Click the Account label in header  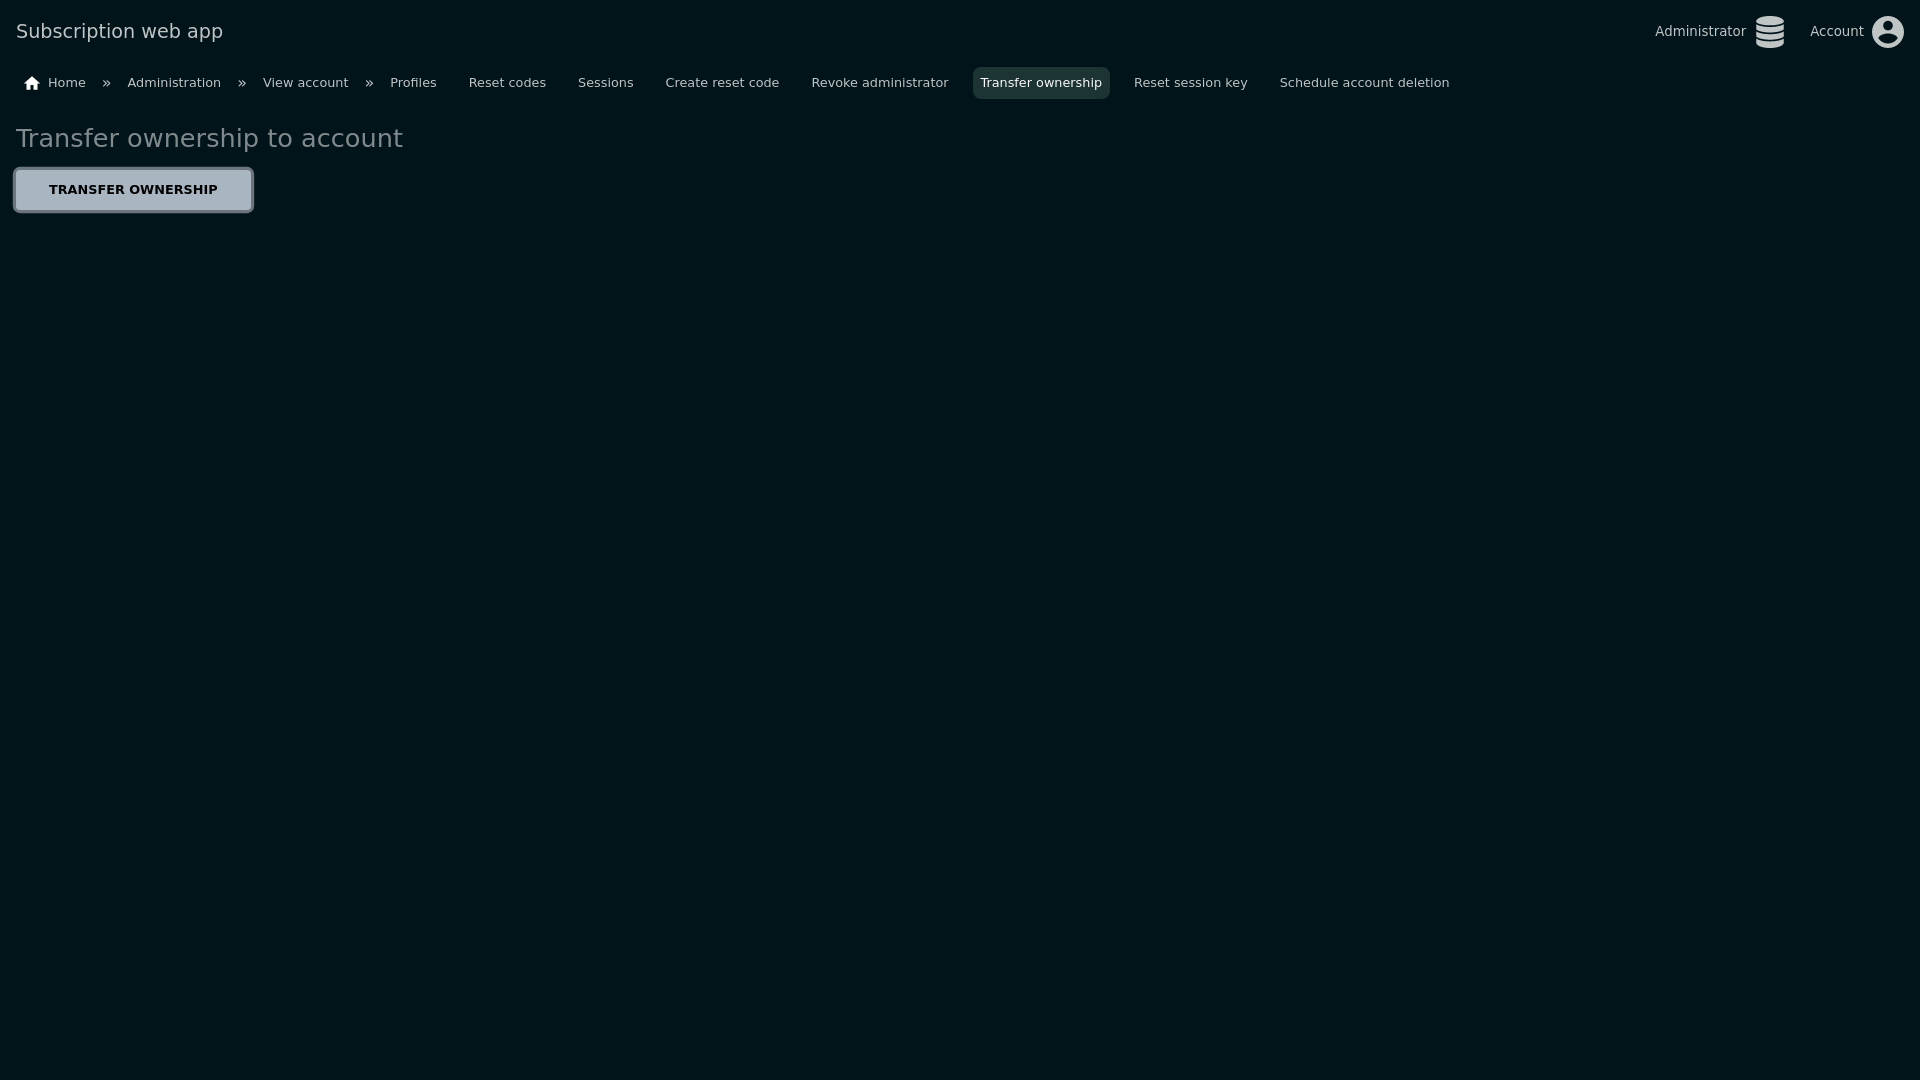coord(1836,31)
